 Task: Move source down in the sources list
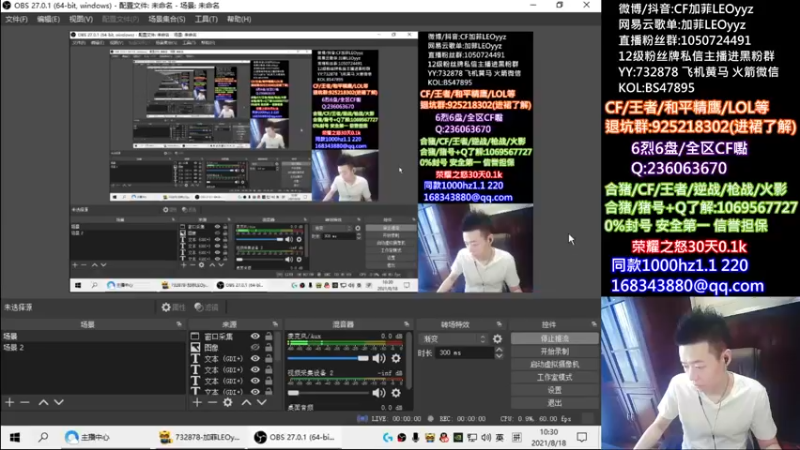[262, 403]
